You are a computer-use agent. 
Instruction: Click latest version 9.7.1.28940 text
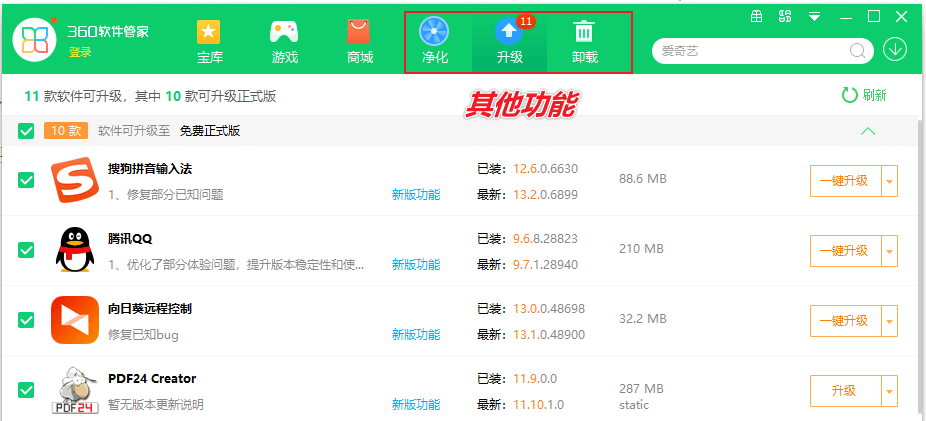pyautogui.click(x=545, y=264)
